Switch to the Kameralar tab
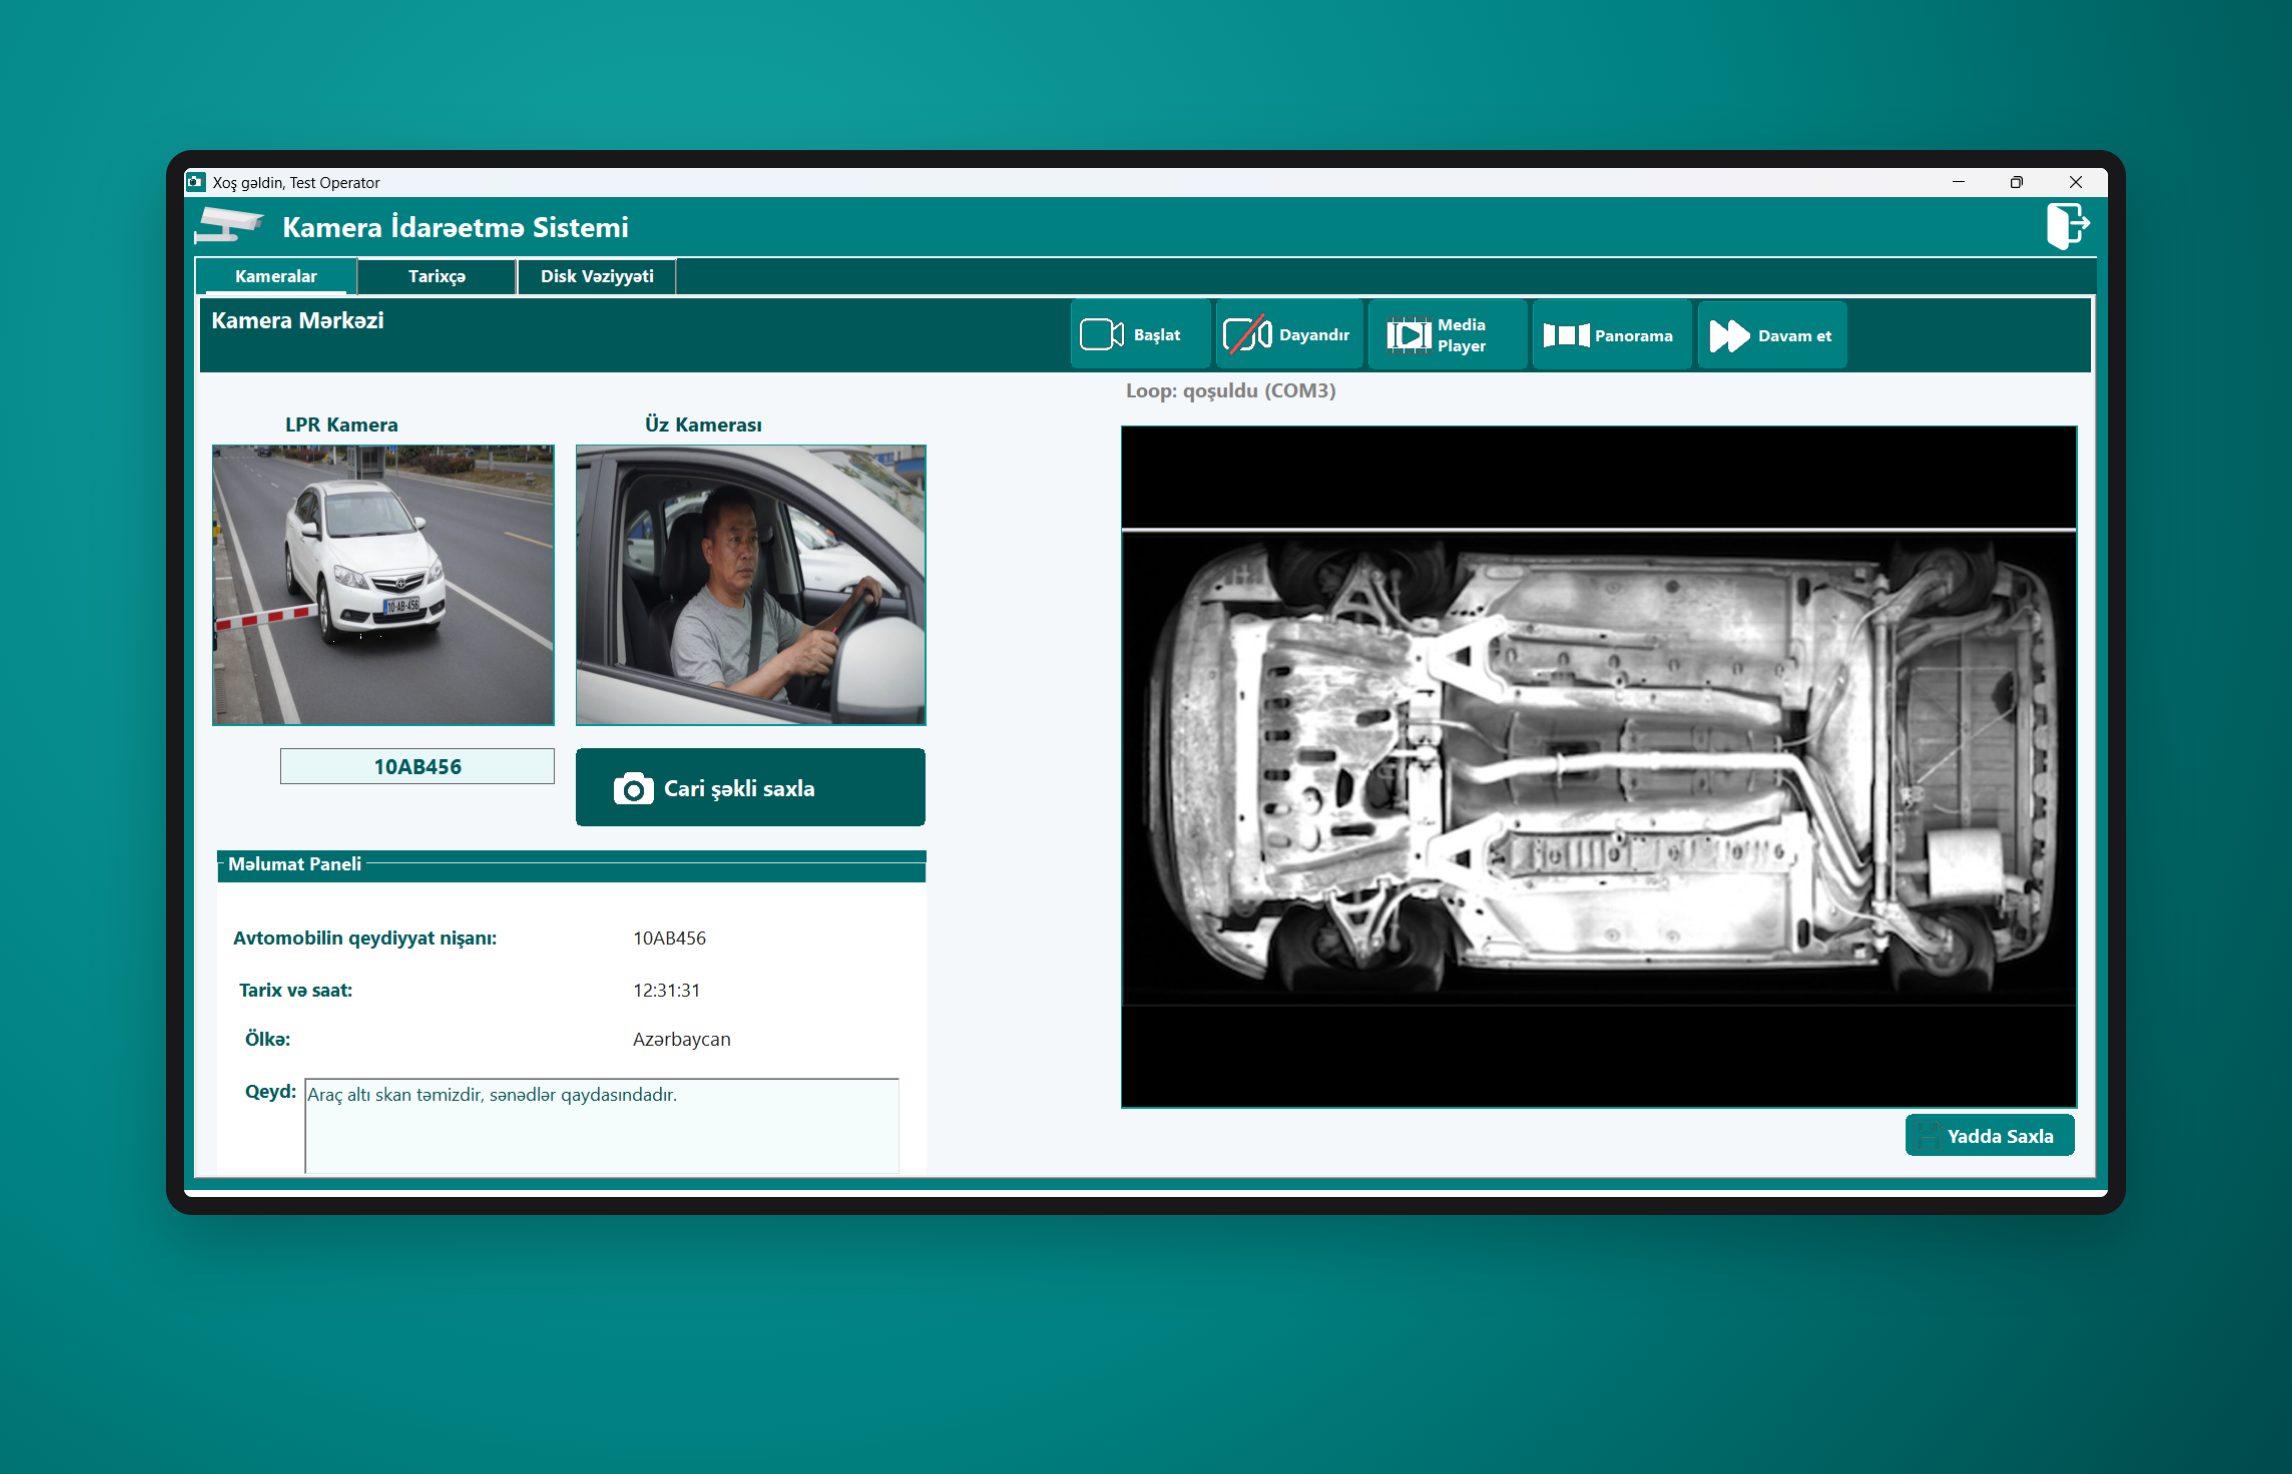Screen dimensions: 2292x1474 pos(276,276)
